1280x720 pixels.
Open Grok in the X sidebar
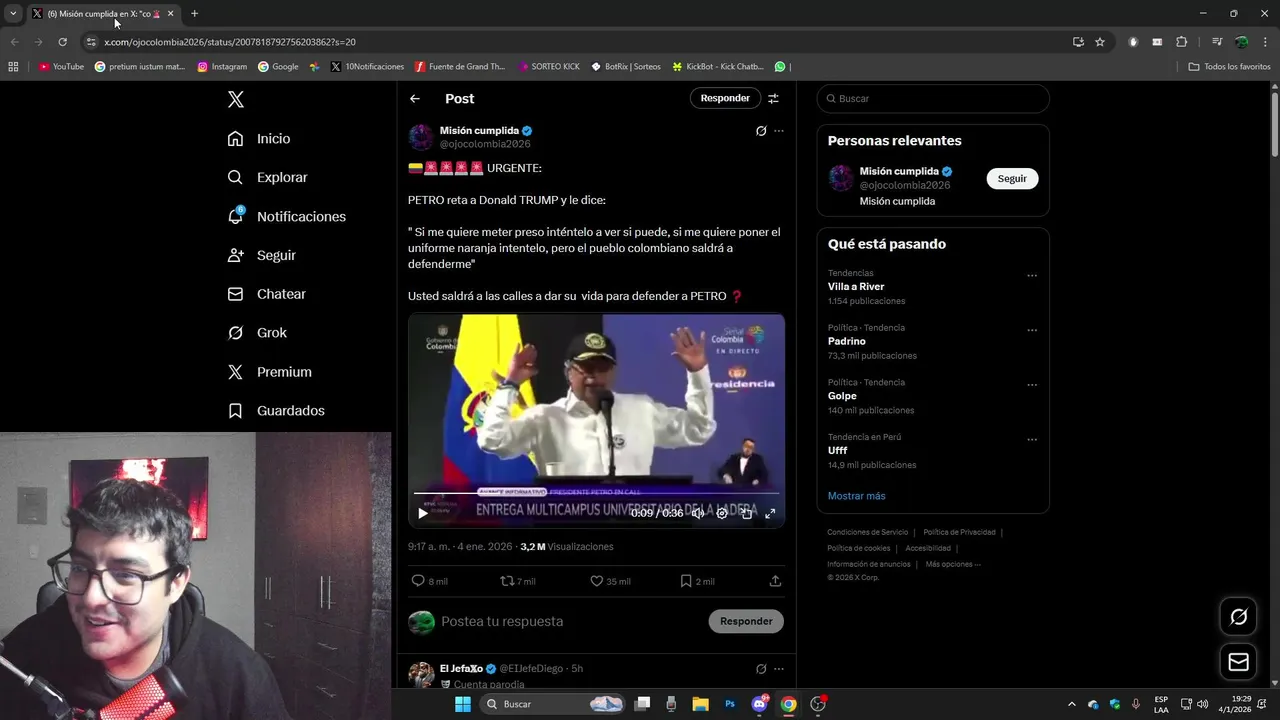(257, 333)
